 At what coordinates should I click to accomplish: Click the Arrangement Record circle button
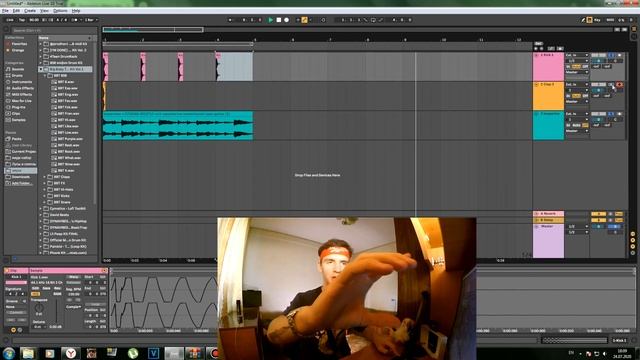coord(287,20)
